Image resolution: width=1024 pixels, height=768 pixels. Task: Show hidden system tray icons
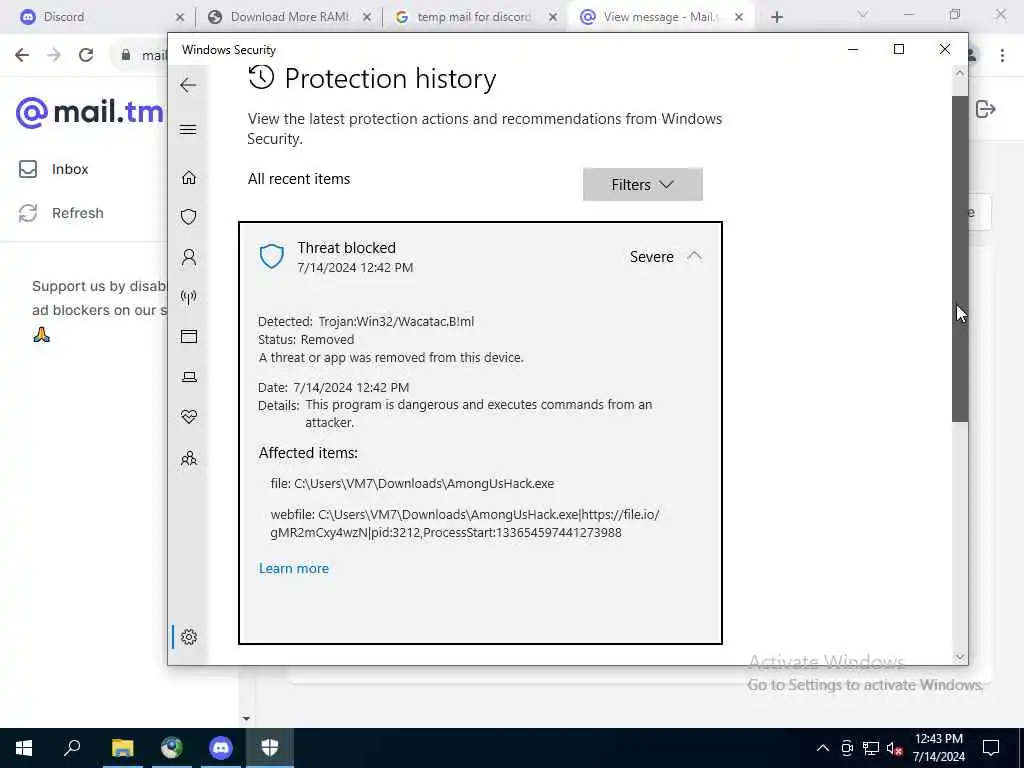(x=823, y=748)
